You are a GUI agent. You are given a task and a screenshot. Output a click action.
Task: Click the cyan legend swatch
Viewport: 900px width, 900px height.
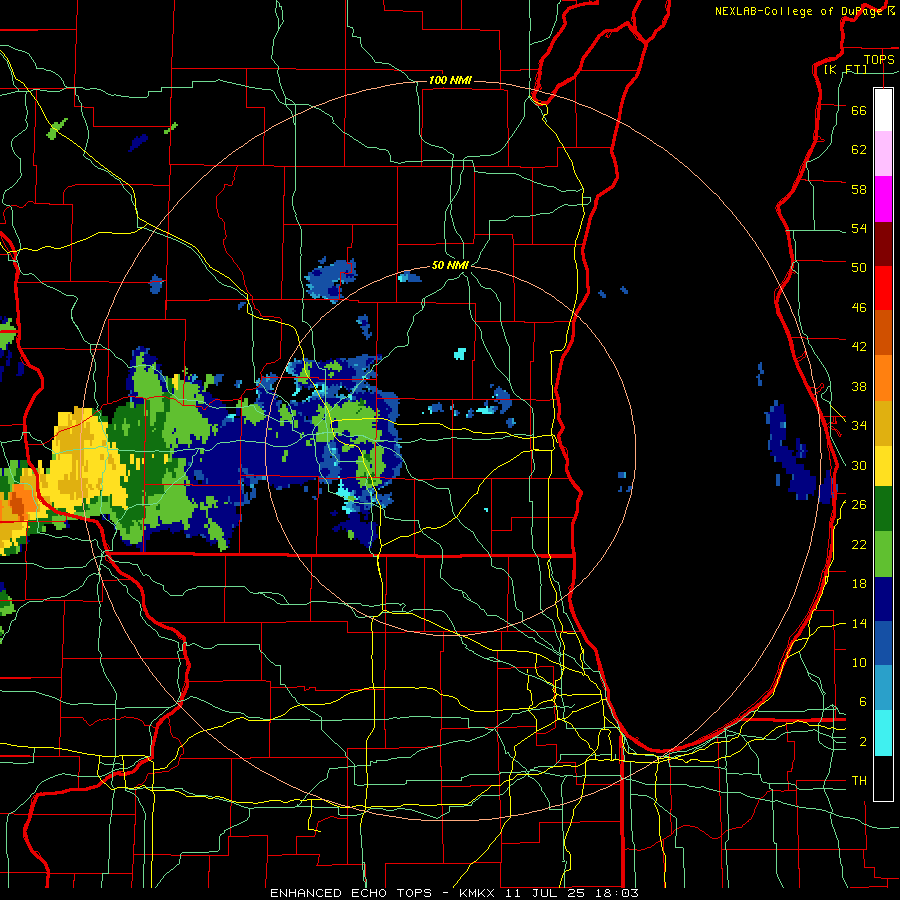coord(883,733)
